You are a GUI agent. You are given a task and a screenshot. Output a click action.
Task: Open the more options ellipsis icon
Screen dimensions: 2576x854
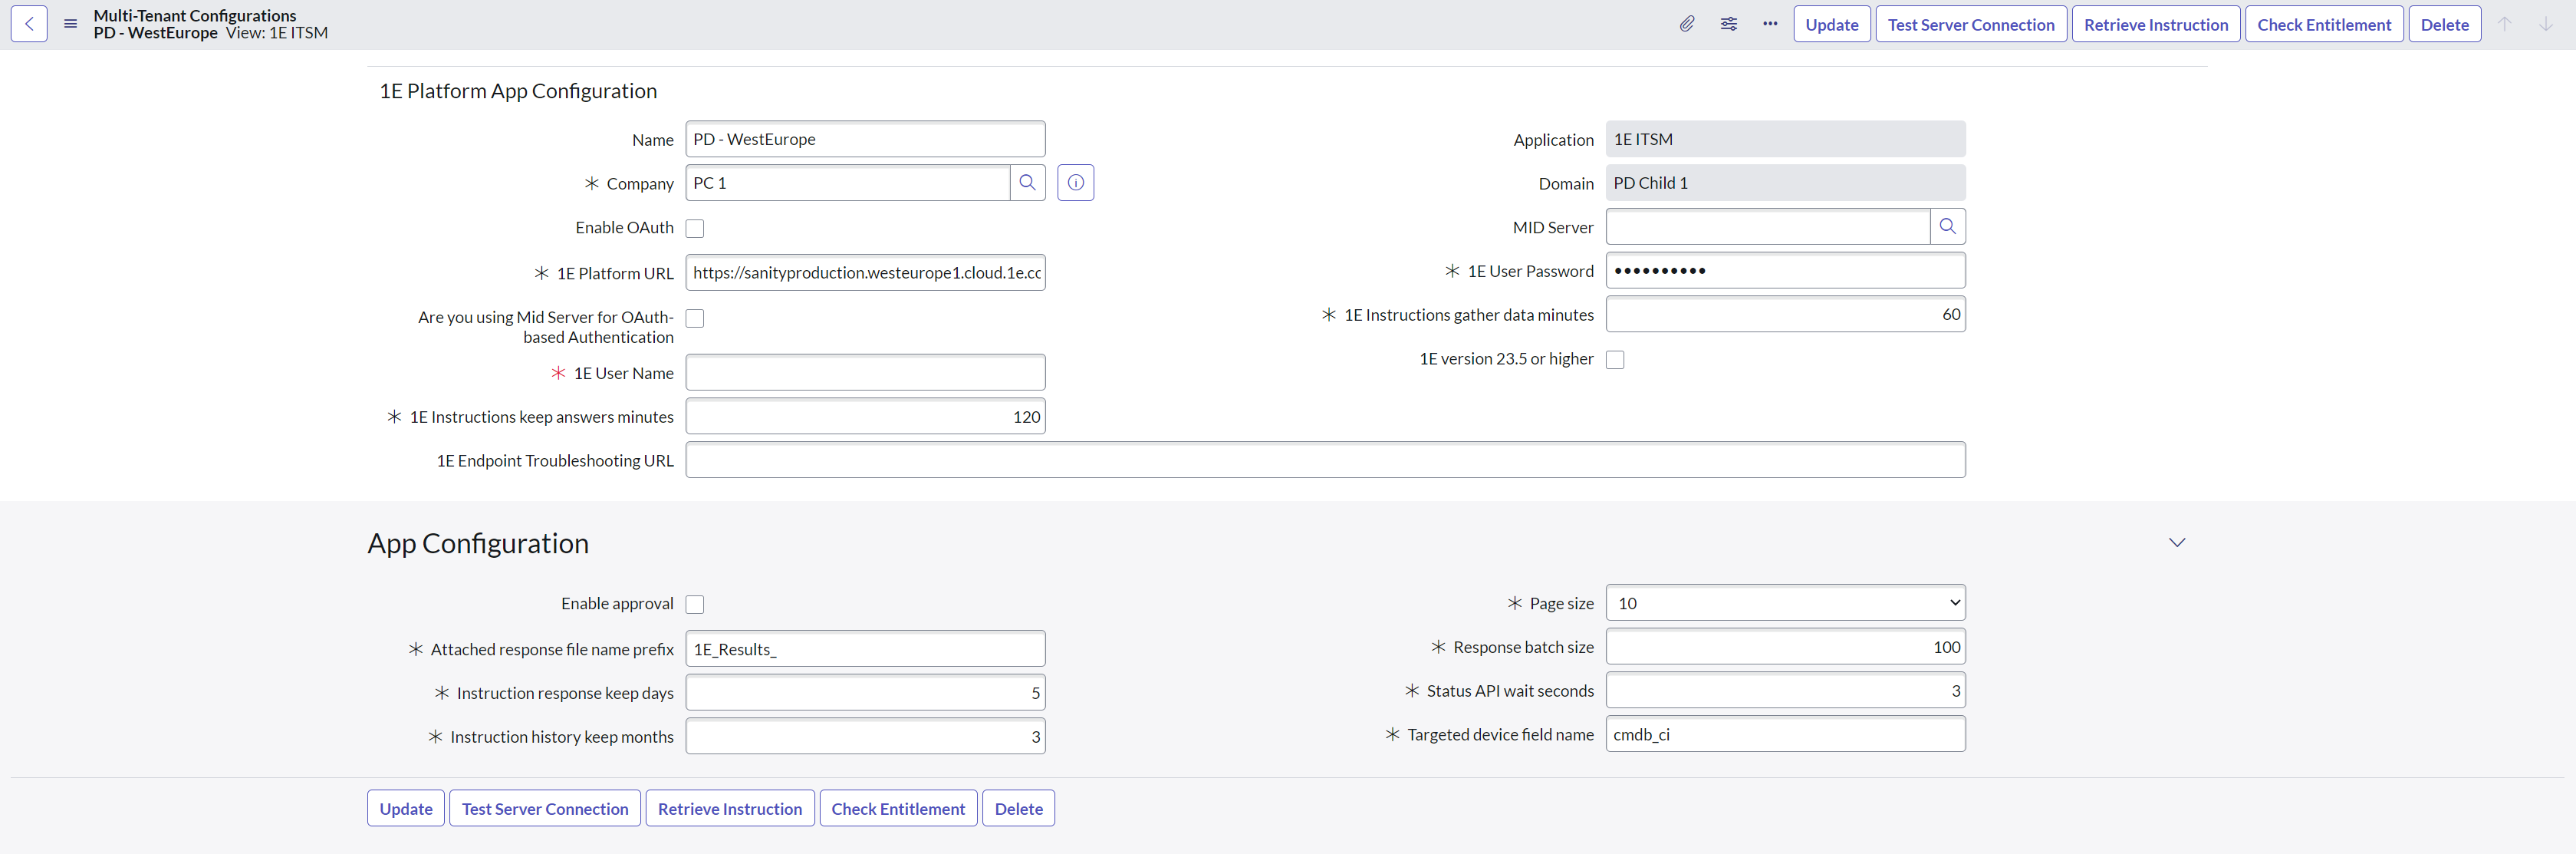(x=1770, y=24)
